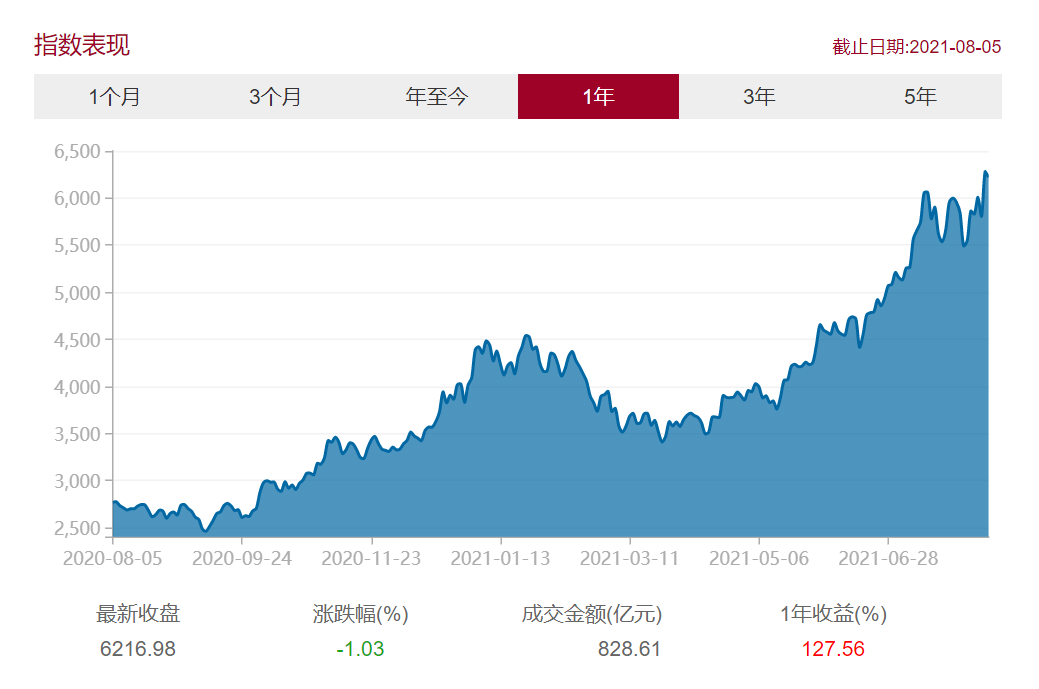Click the 2020-08-05 date label
Viewport: 1039px width, 689px height.
click(113, 558)
